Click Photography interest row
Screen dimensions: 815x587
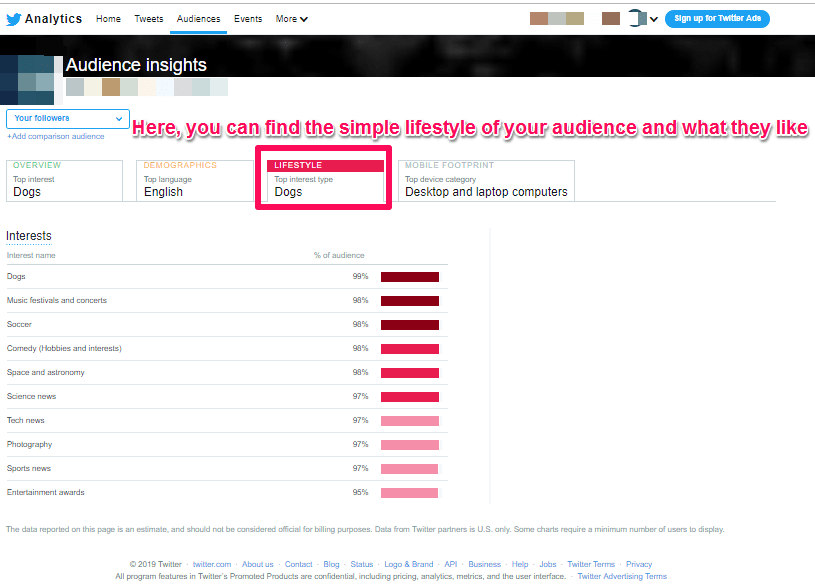click(x=227, y=445)
